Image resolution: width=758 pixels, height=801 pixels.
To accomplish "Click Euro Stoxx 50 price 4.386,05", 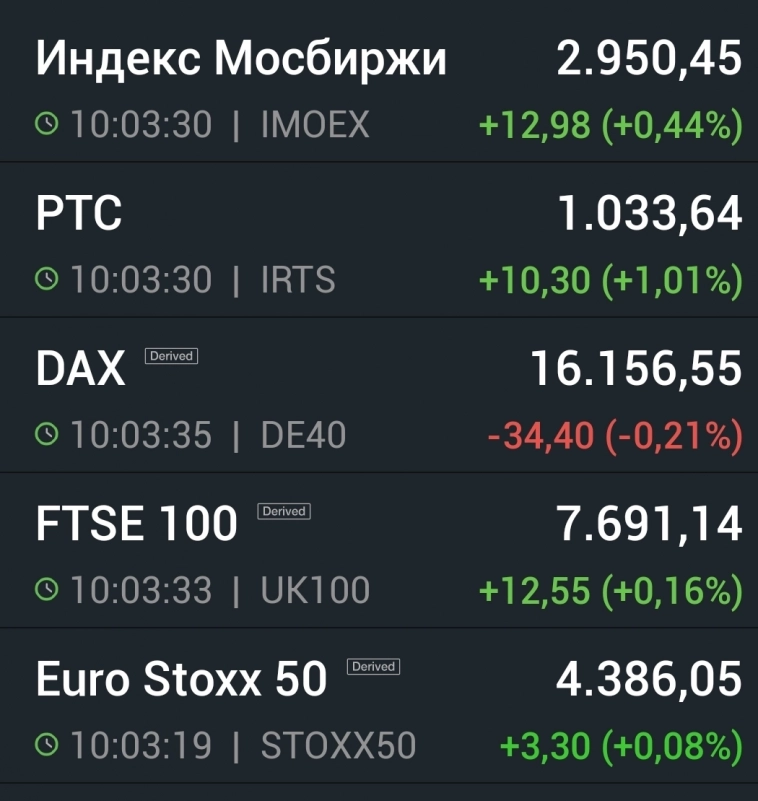I will (649, 680).
